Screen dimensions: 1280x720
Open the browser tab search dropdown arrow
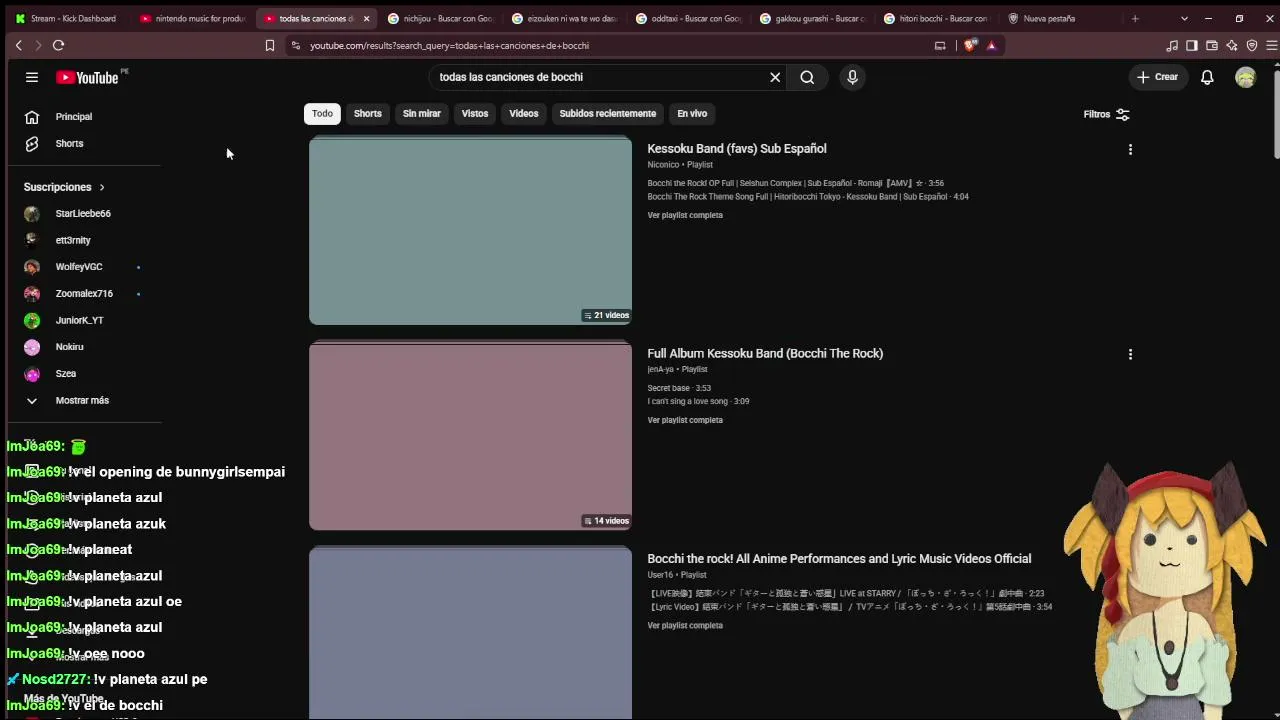coord(1184,18)
